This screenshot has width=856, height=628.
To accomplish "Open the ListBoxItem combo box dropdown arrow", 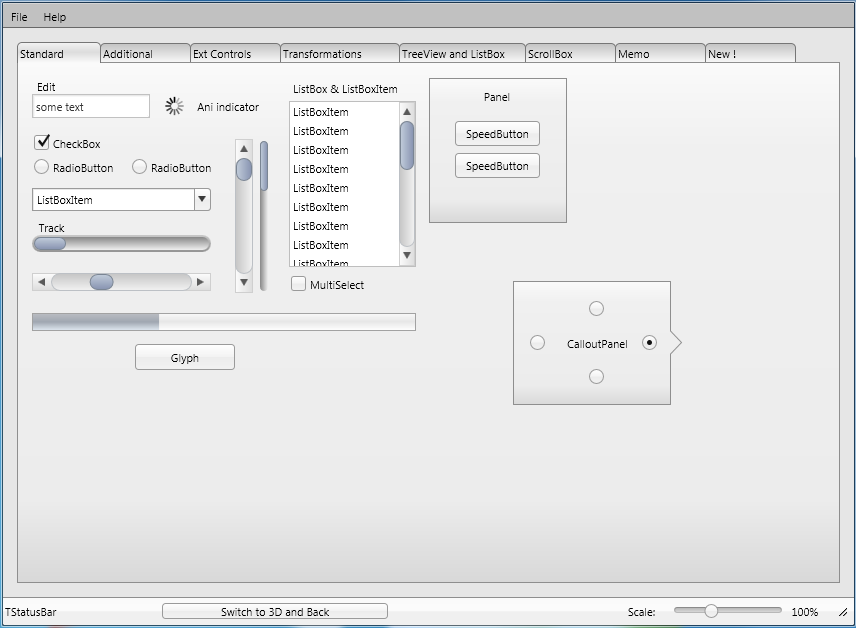I will click(202, 199).
